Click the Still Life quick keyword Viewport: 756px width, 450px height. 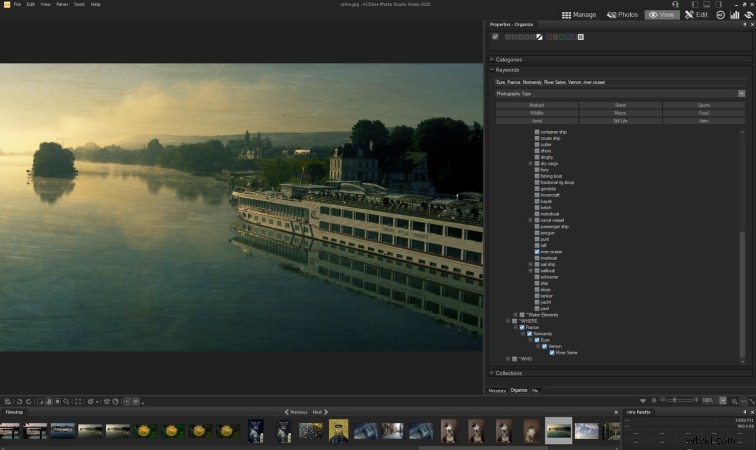(x=620, y=121)
